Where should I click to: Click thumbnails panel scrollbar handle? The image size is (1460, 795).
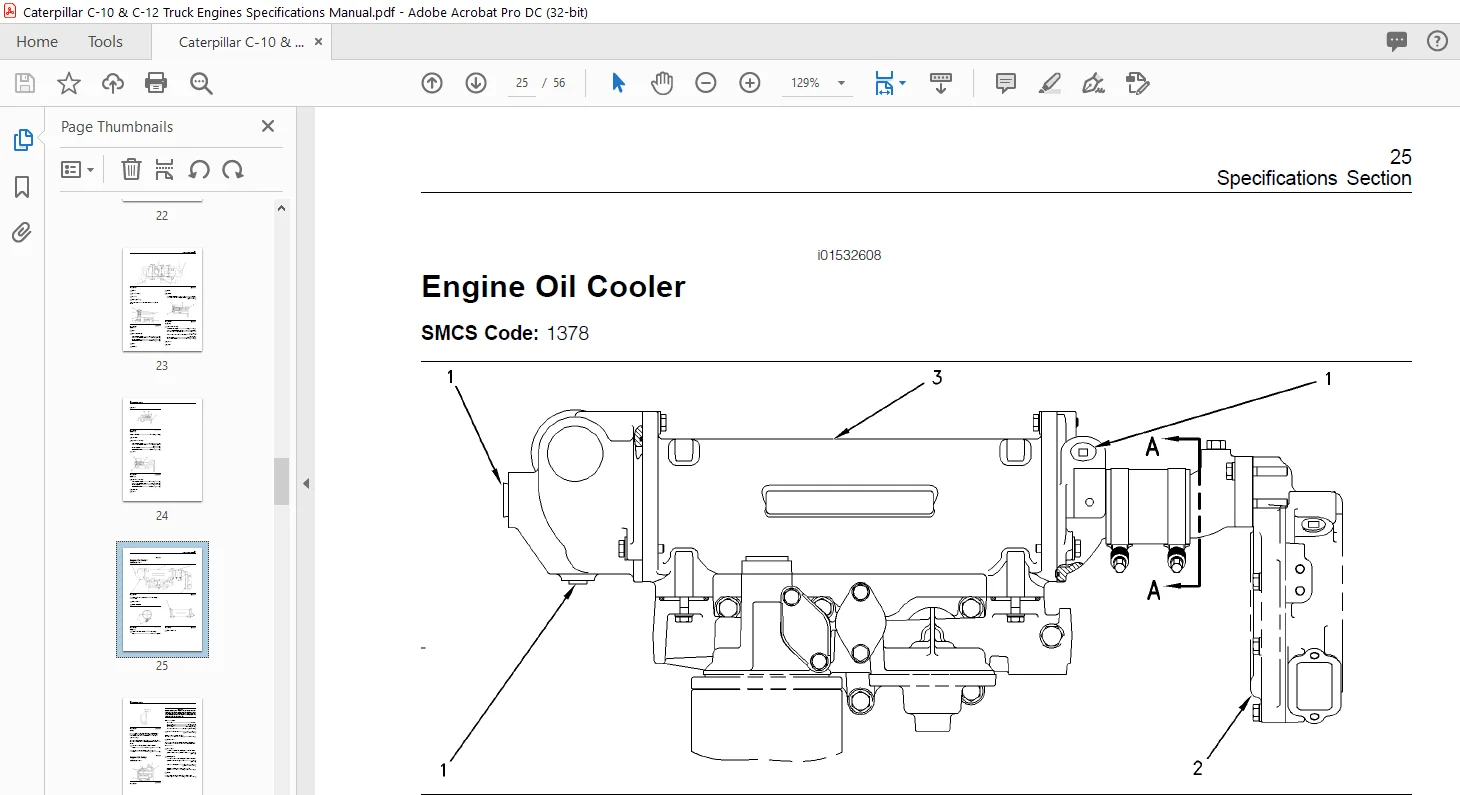tap(282, 482)
